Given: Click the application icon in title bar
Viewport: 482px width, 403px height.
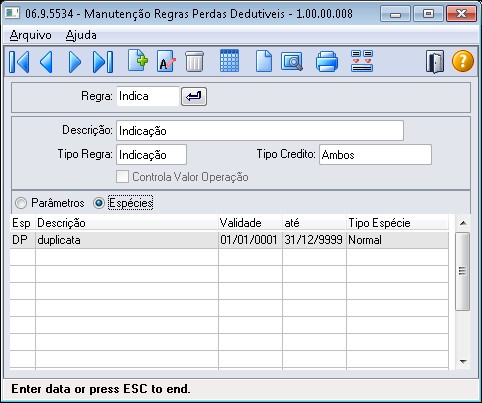Looking at the screenshot, I should click(13, 13).
